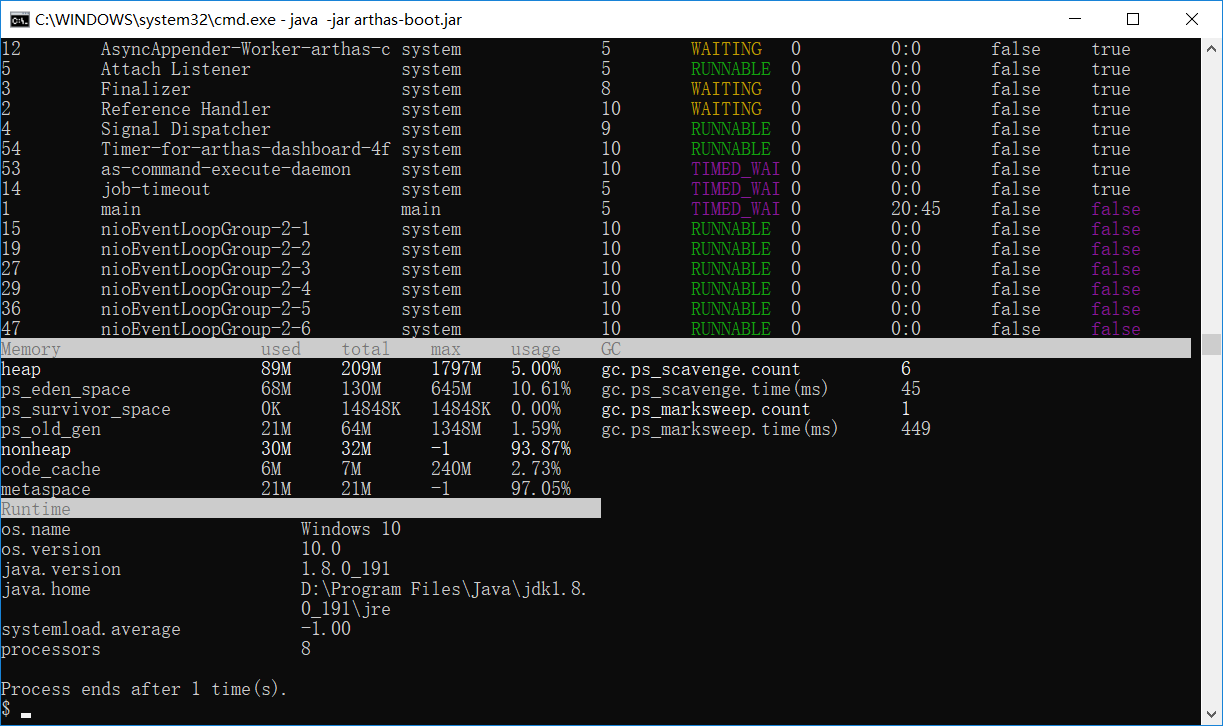
Task: Click the Memory section header
Action: coord(31,349)
